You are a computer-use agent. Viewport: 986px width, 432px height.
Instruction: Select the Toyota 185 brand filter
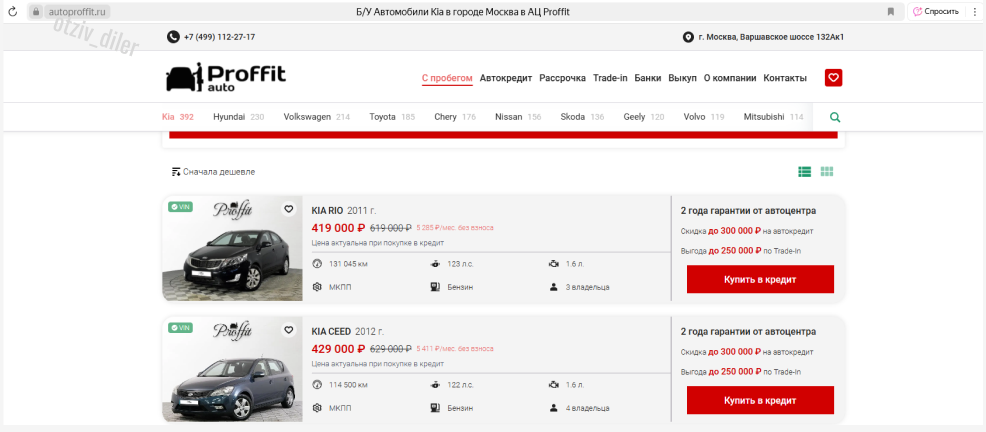(392, 117)
